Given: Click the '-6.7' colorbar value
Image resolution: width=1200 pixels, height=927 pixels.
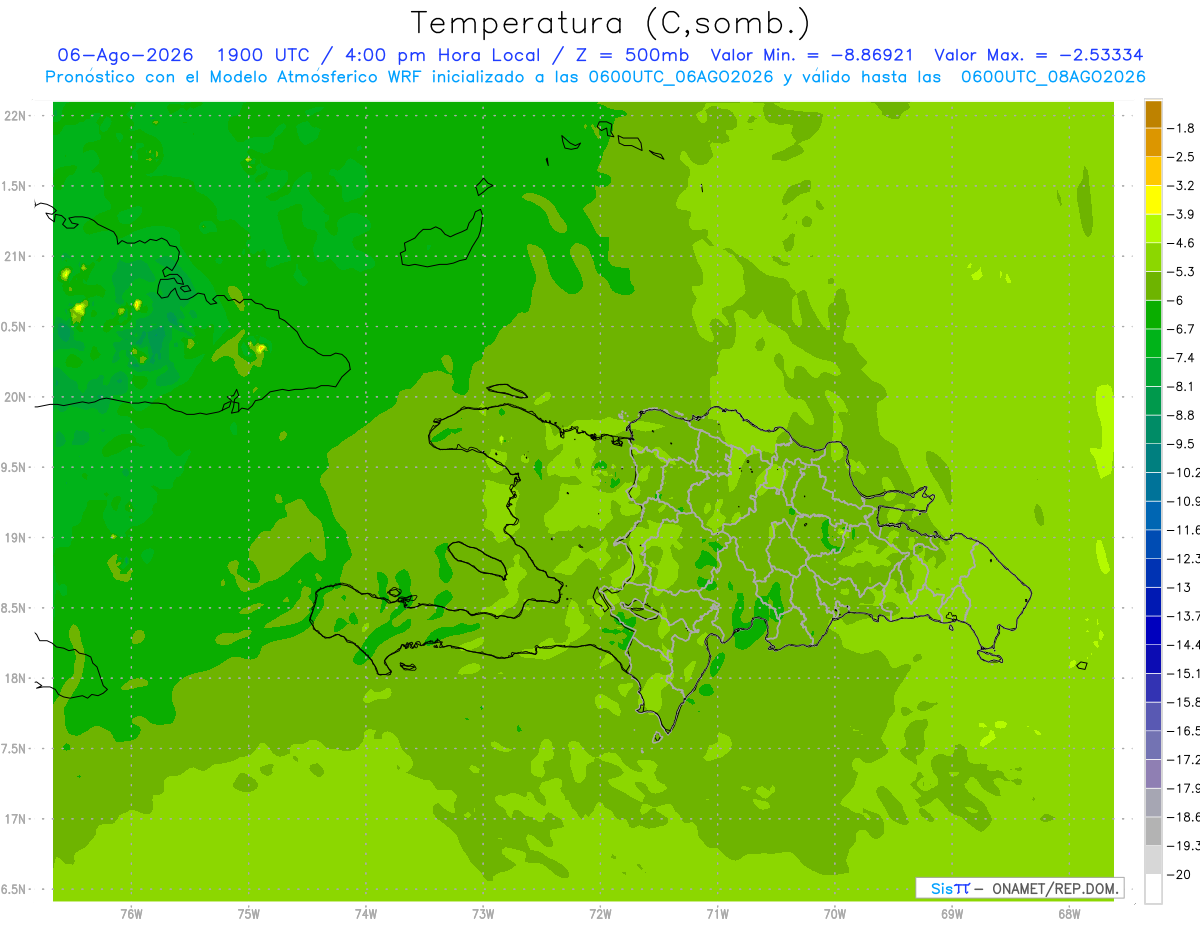Looking at the screenshot, I should [1182, 329].
